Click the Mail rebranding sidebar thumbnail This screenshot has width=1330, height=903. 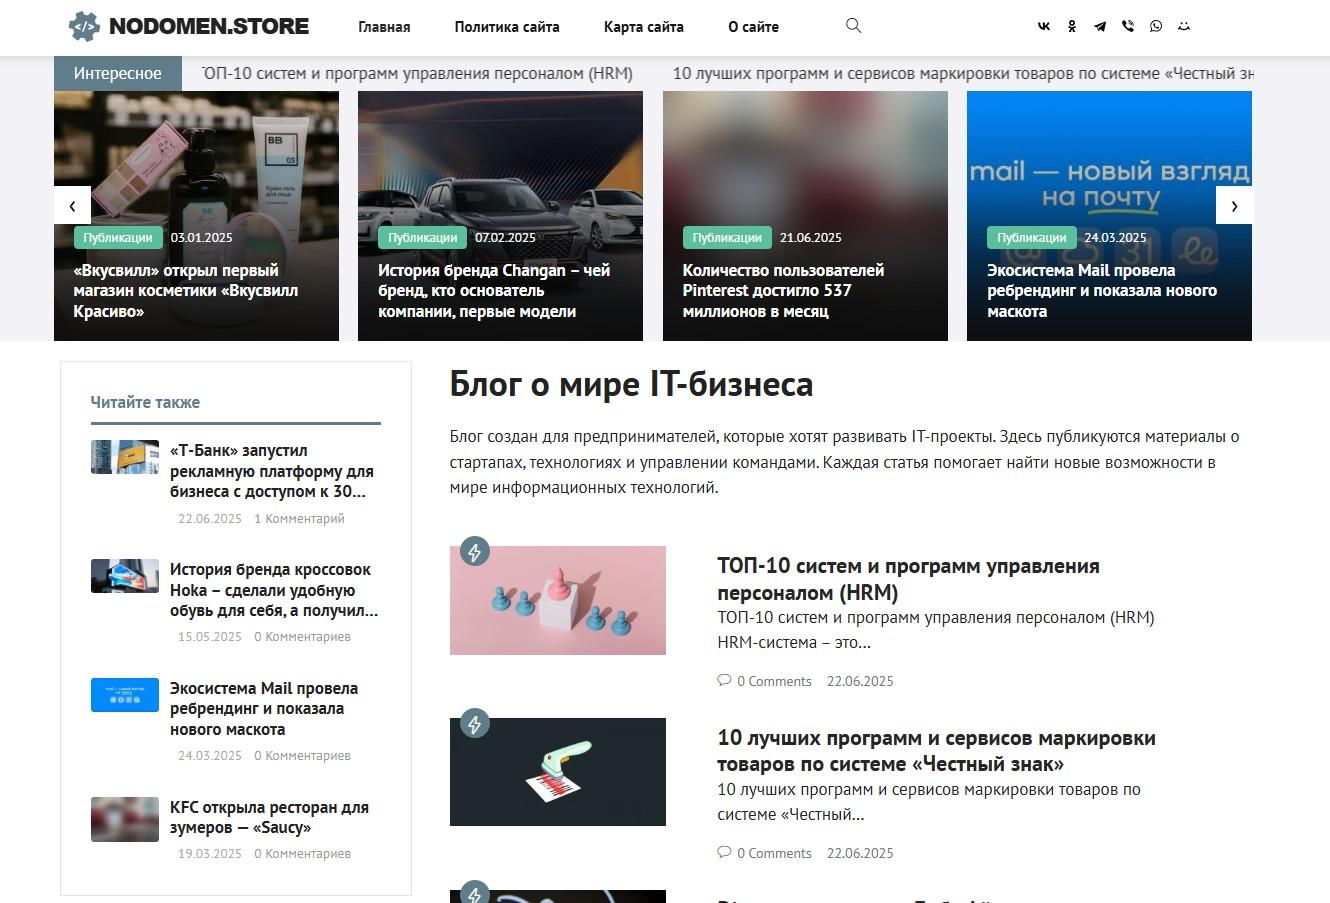click(x=125, y=695)
